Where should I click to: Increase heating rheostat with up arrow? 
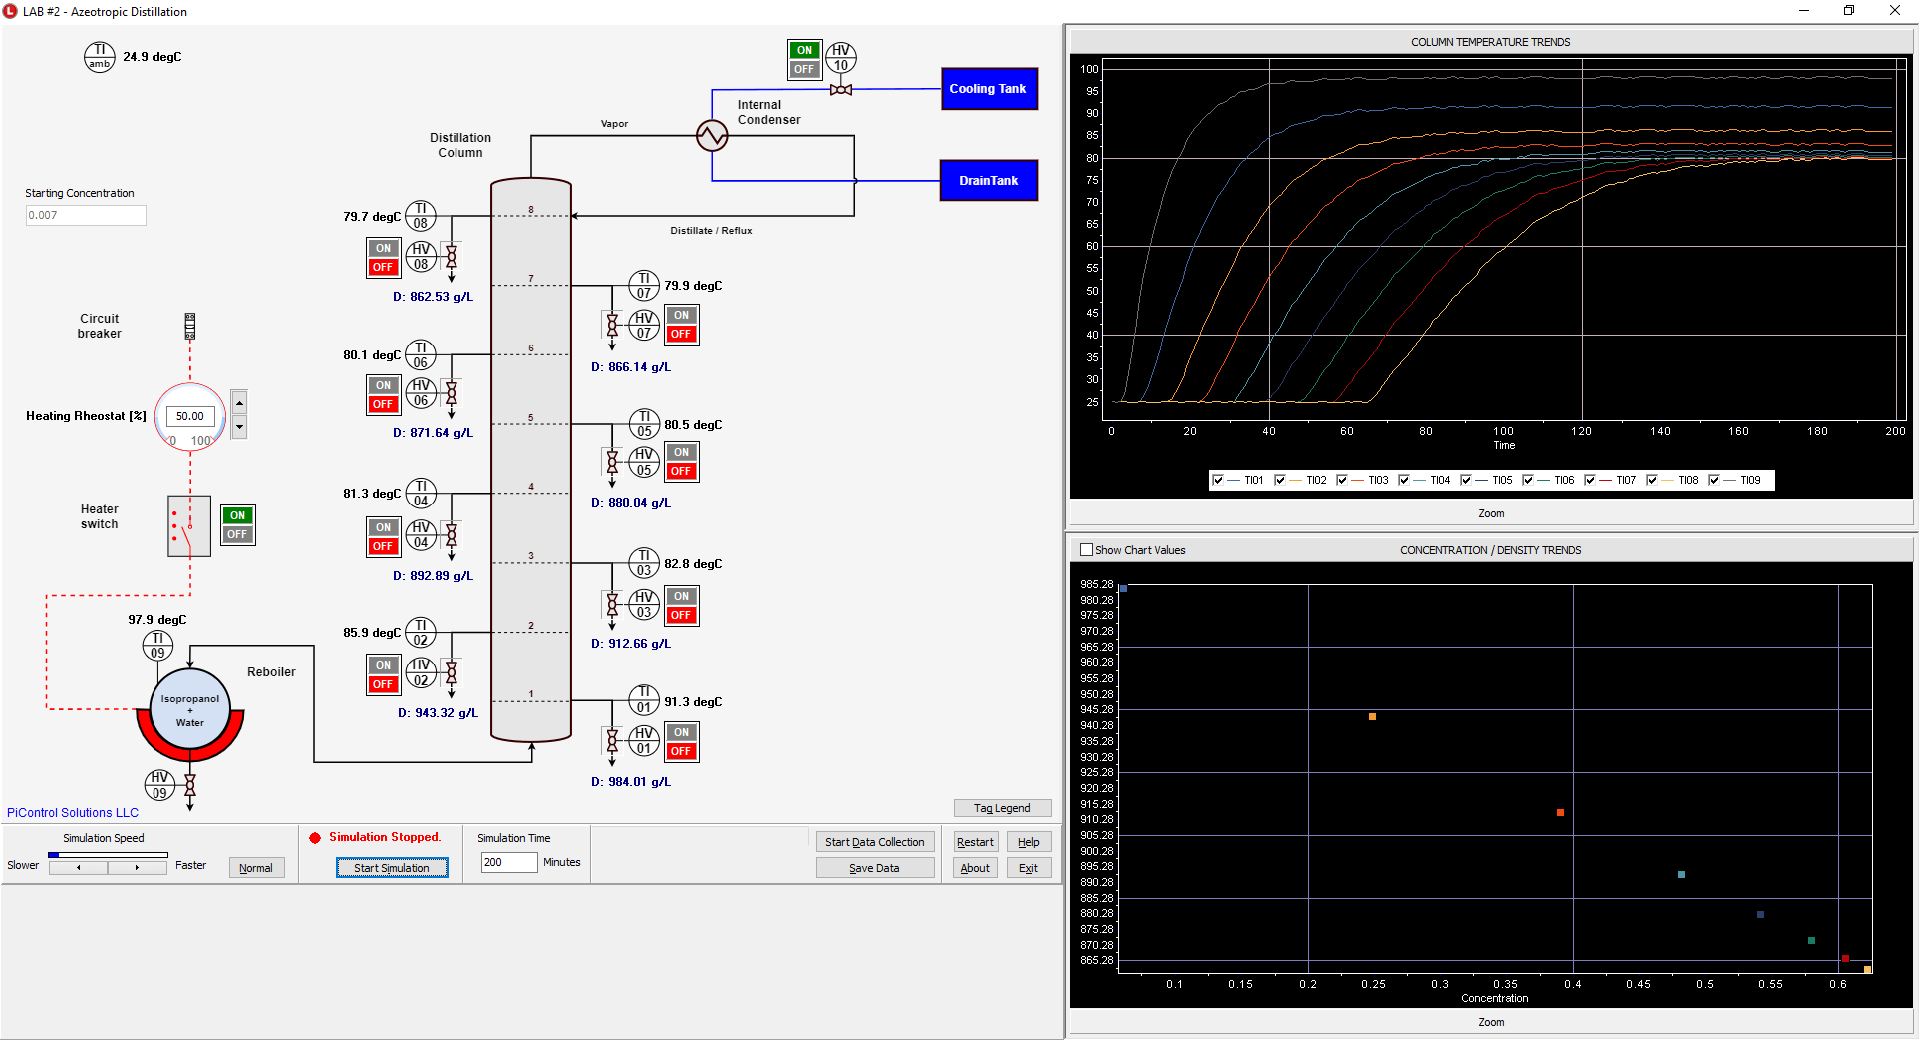pos(239,402)
